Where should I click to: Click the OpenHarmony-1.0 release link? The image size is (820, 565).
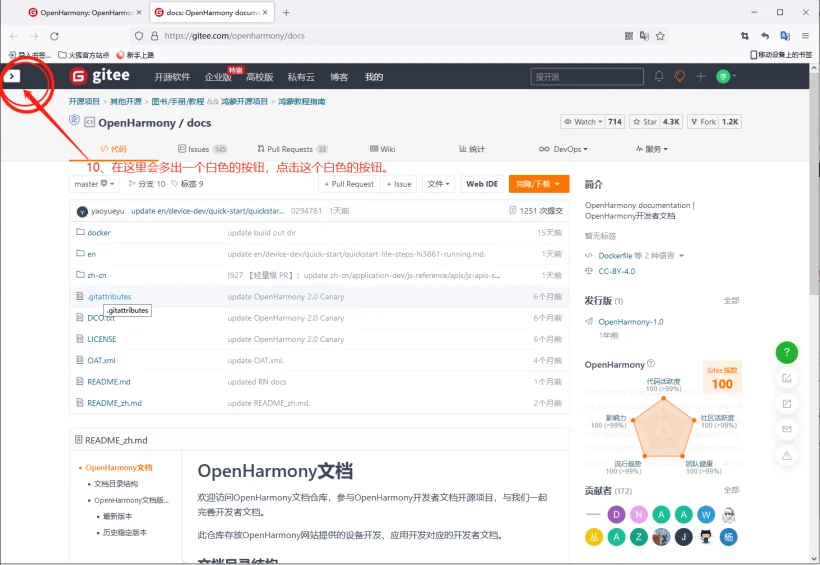pyautogui.click(x=631, y=322)
